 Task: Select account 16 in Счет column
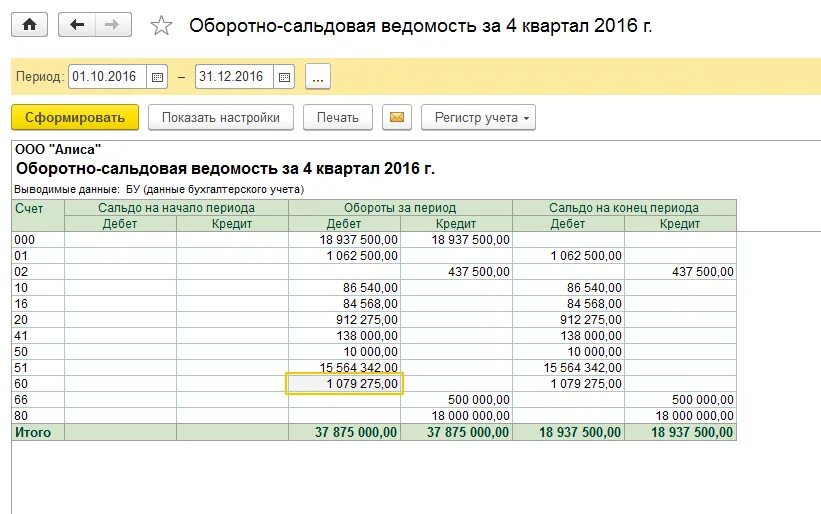pos(38,304)
